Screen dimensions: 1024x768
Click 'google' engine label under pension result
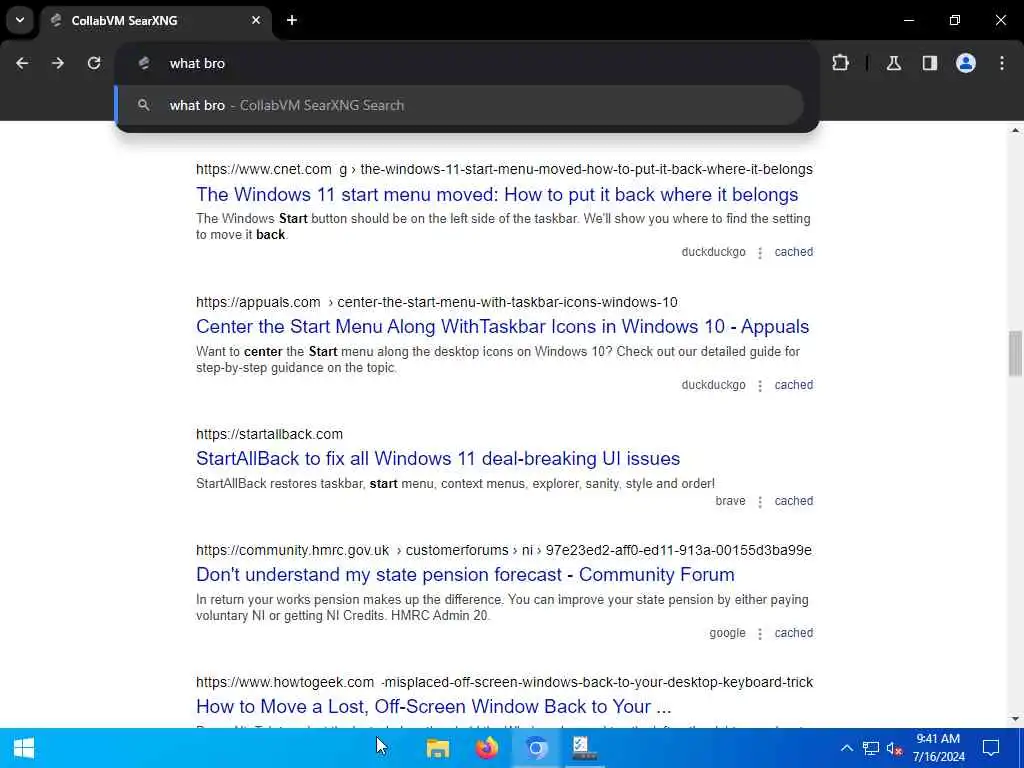pyautogui.click(x=728, y=633)
